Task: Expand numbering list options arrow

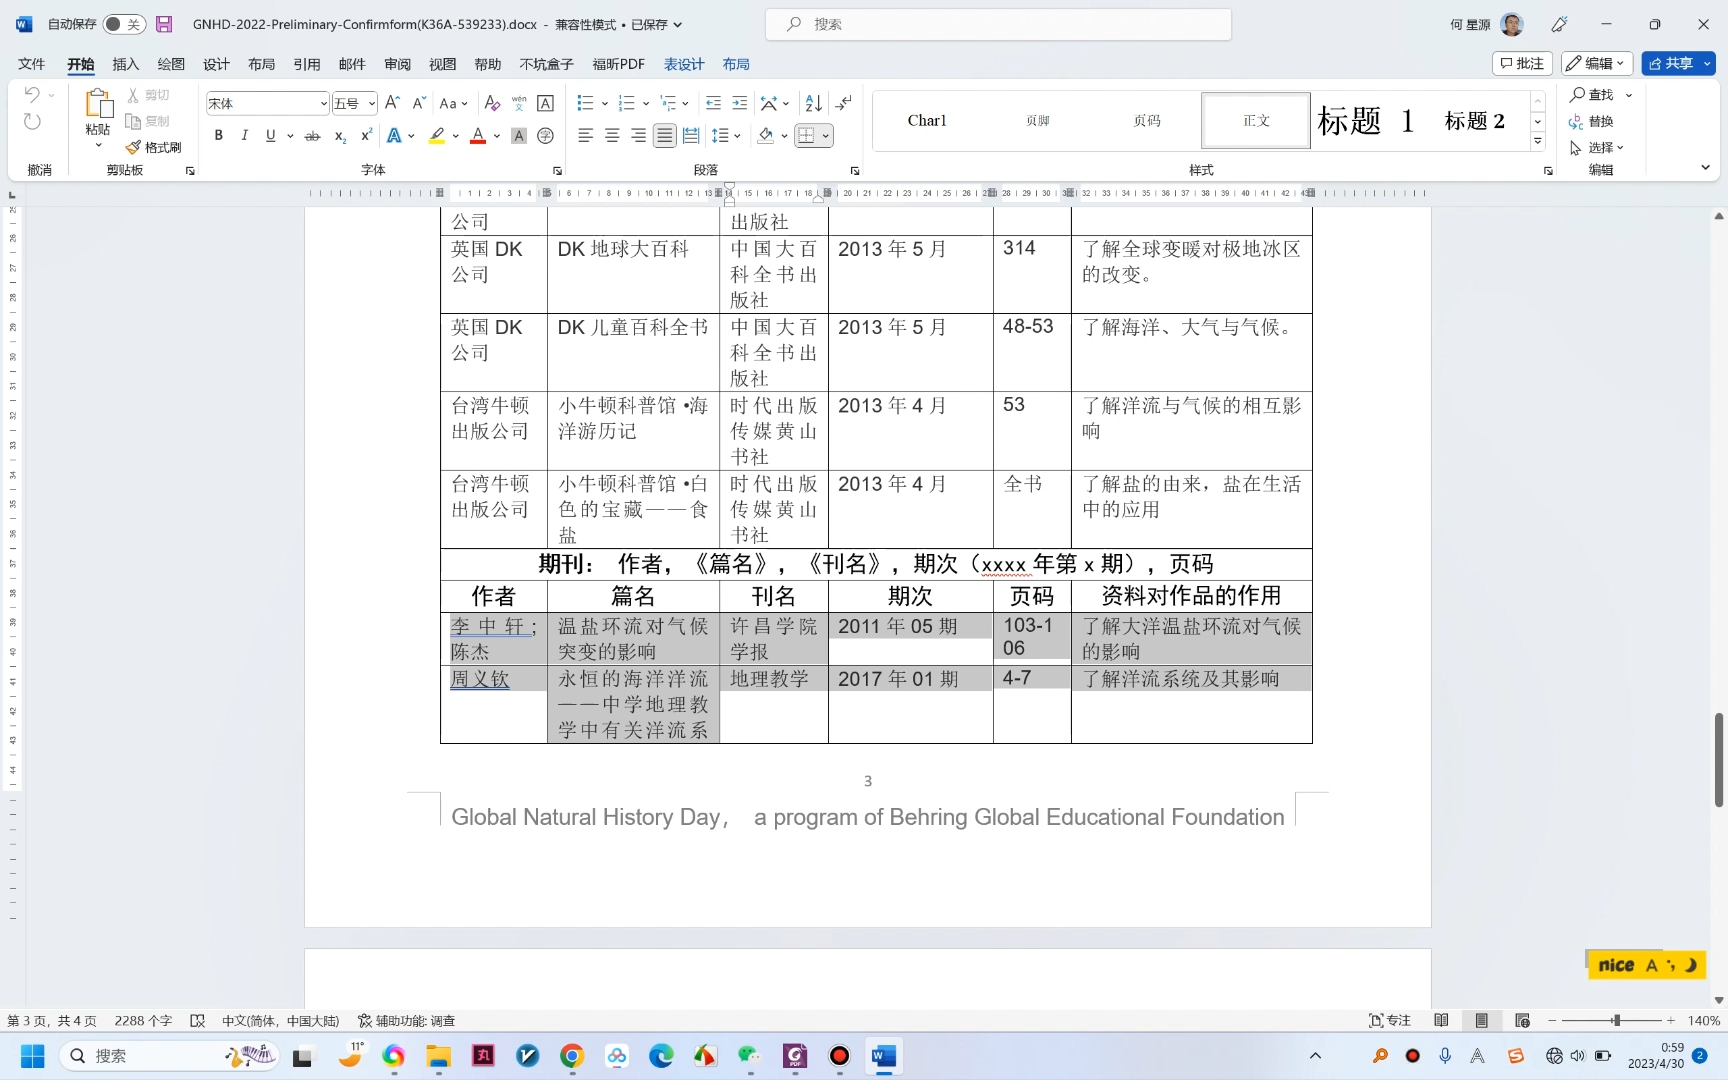Action: tap(645, 103)
